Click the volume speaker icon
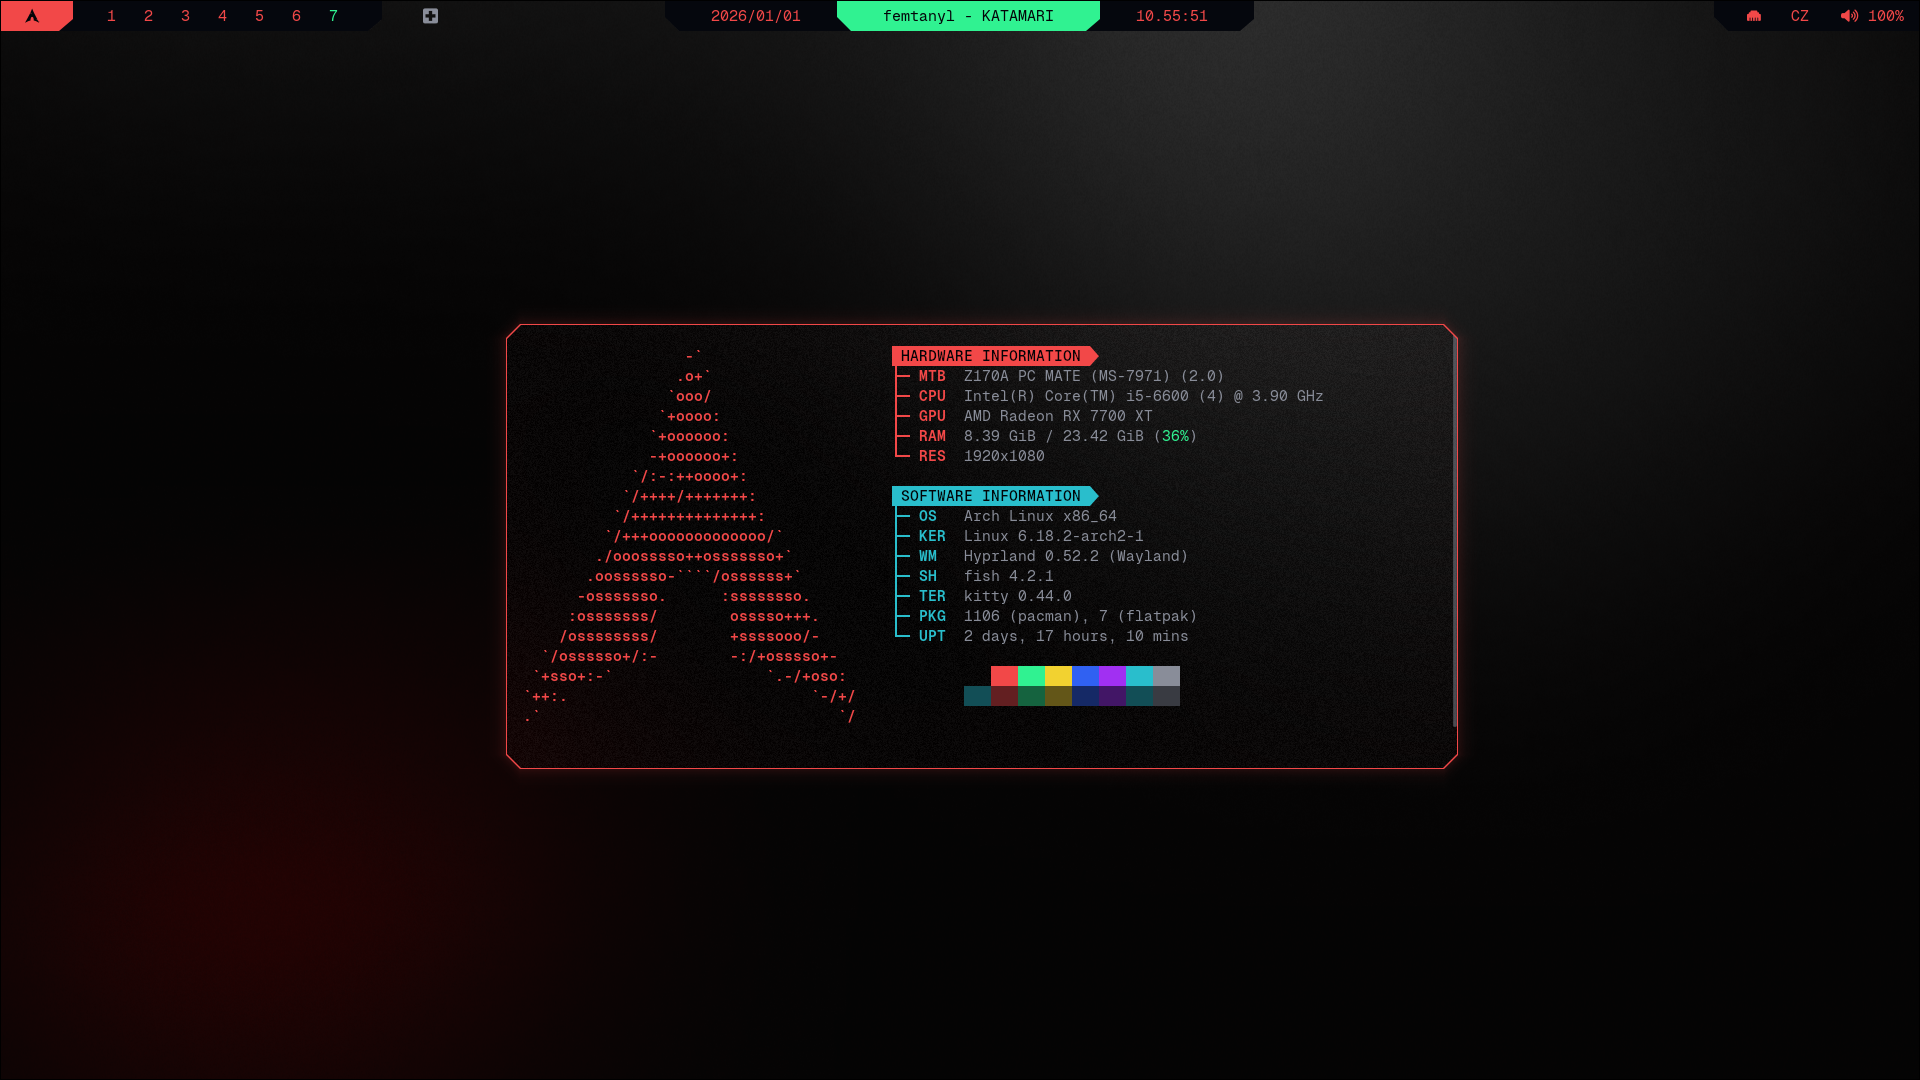Screen dimensions: 1920x1080 tap(1849, 16)
